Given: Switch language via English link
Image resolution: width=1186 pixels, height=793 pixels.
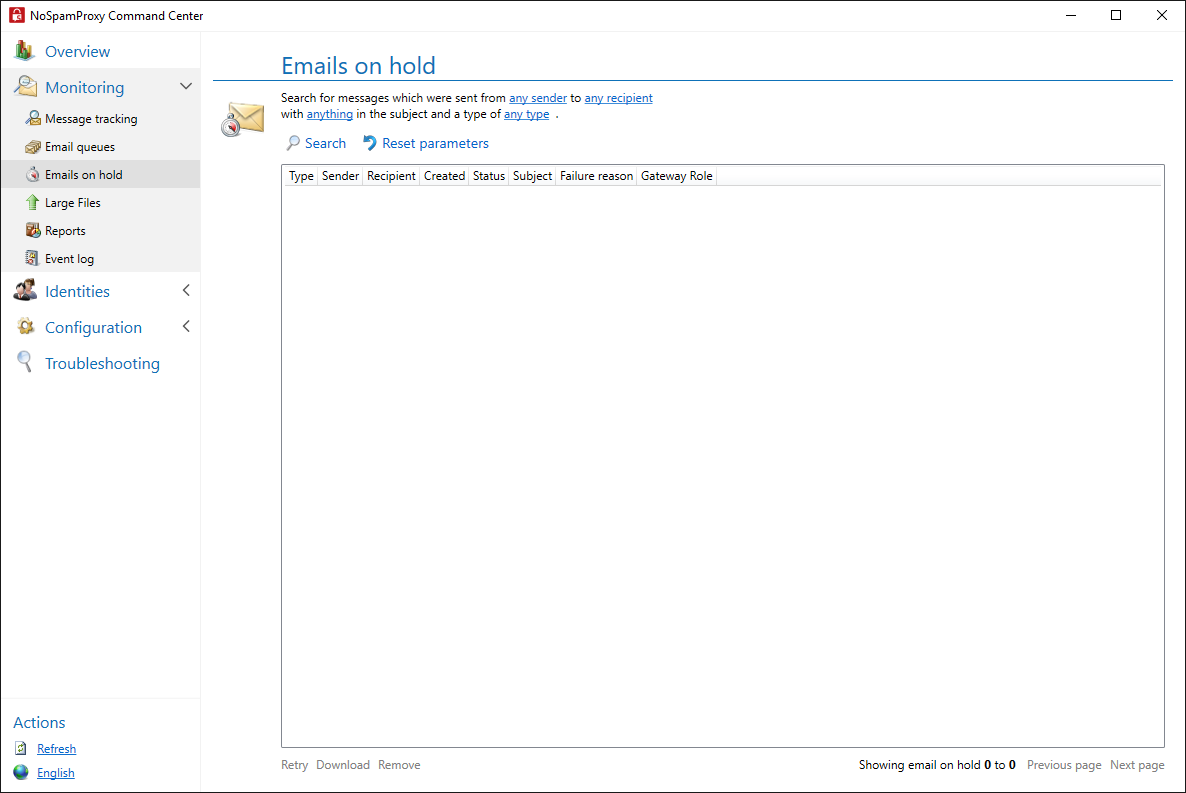Looking at the screenshot, I should point(55,773).
